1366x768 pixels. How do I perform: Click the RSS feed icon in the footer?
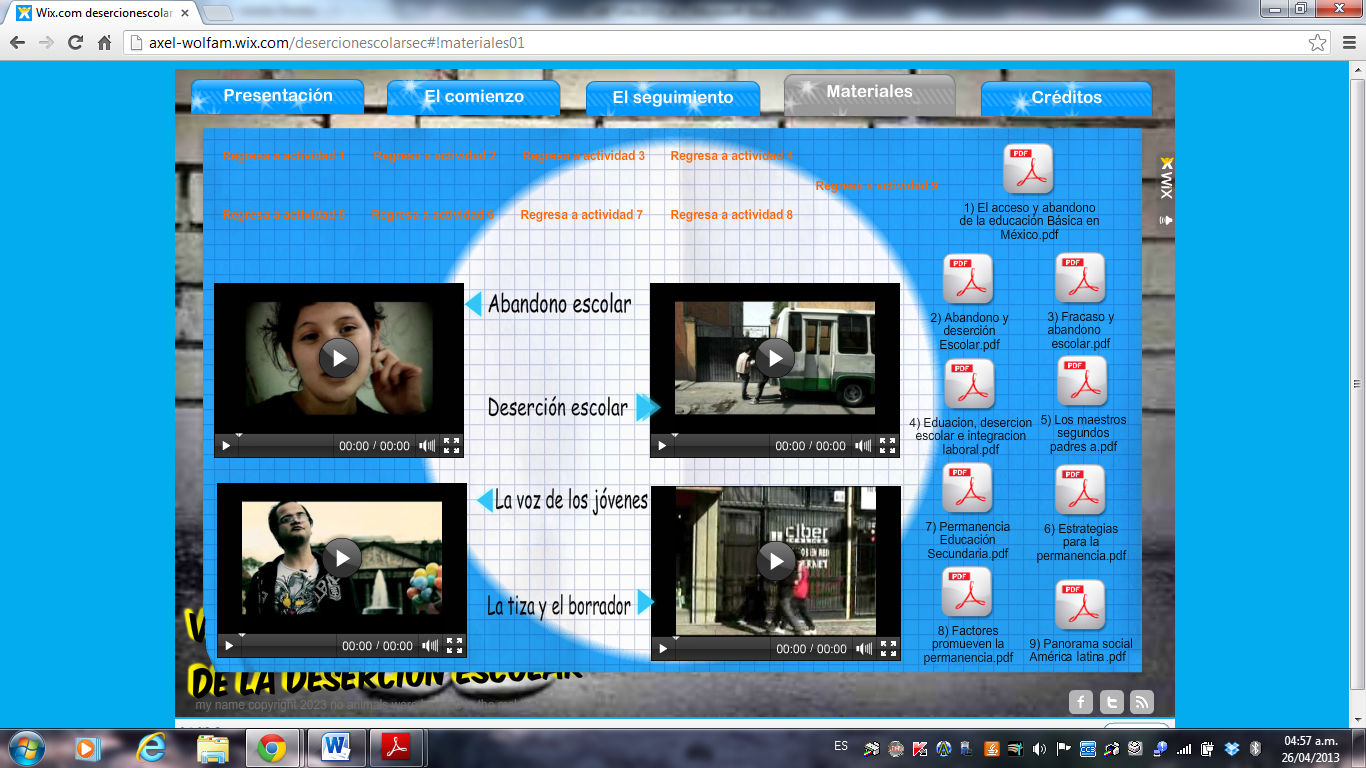[x=1142, y=702]
